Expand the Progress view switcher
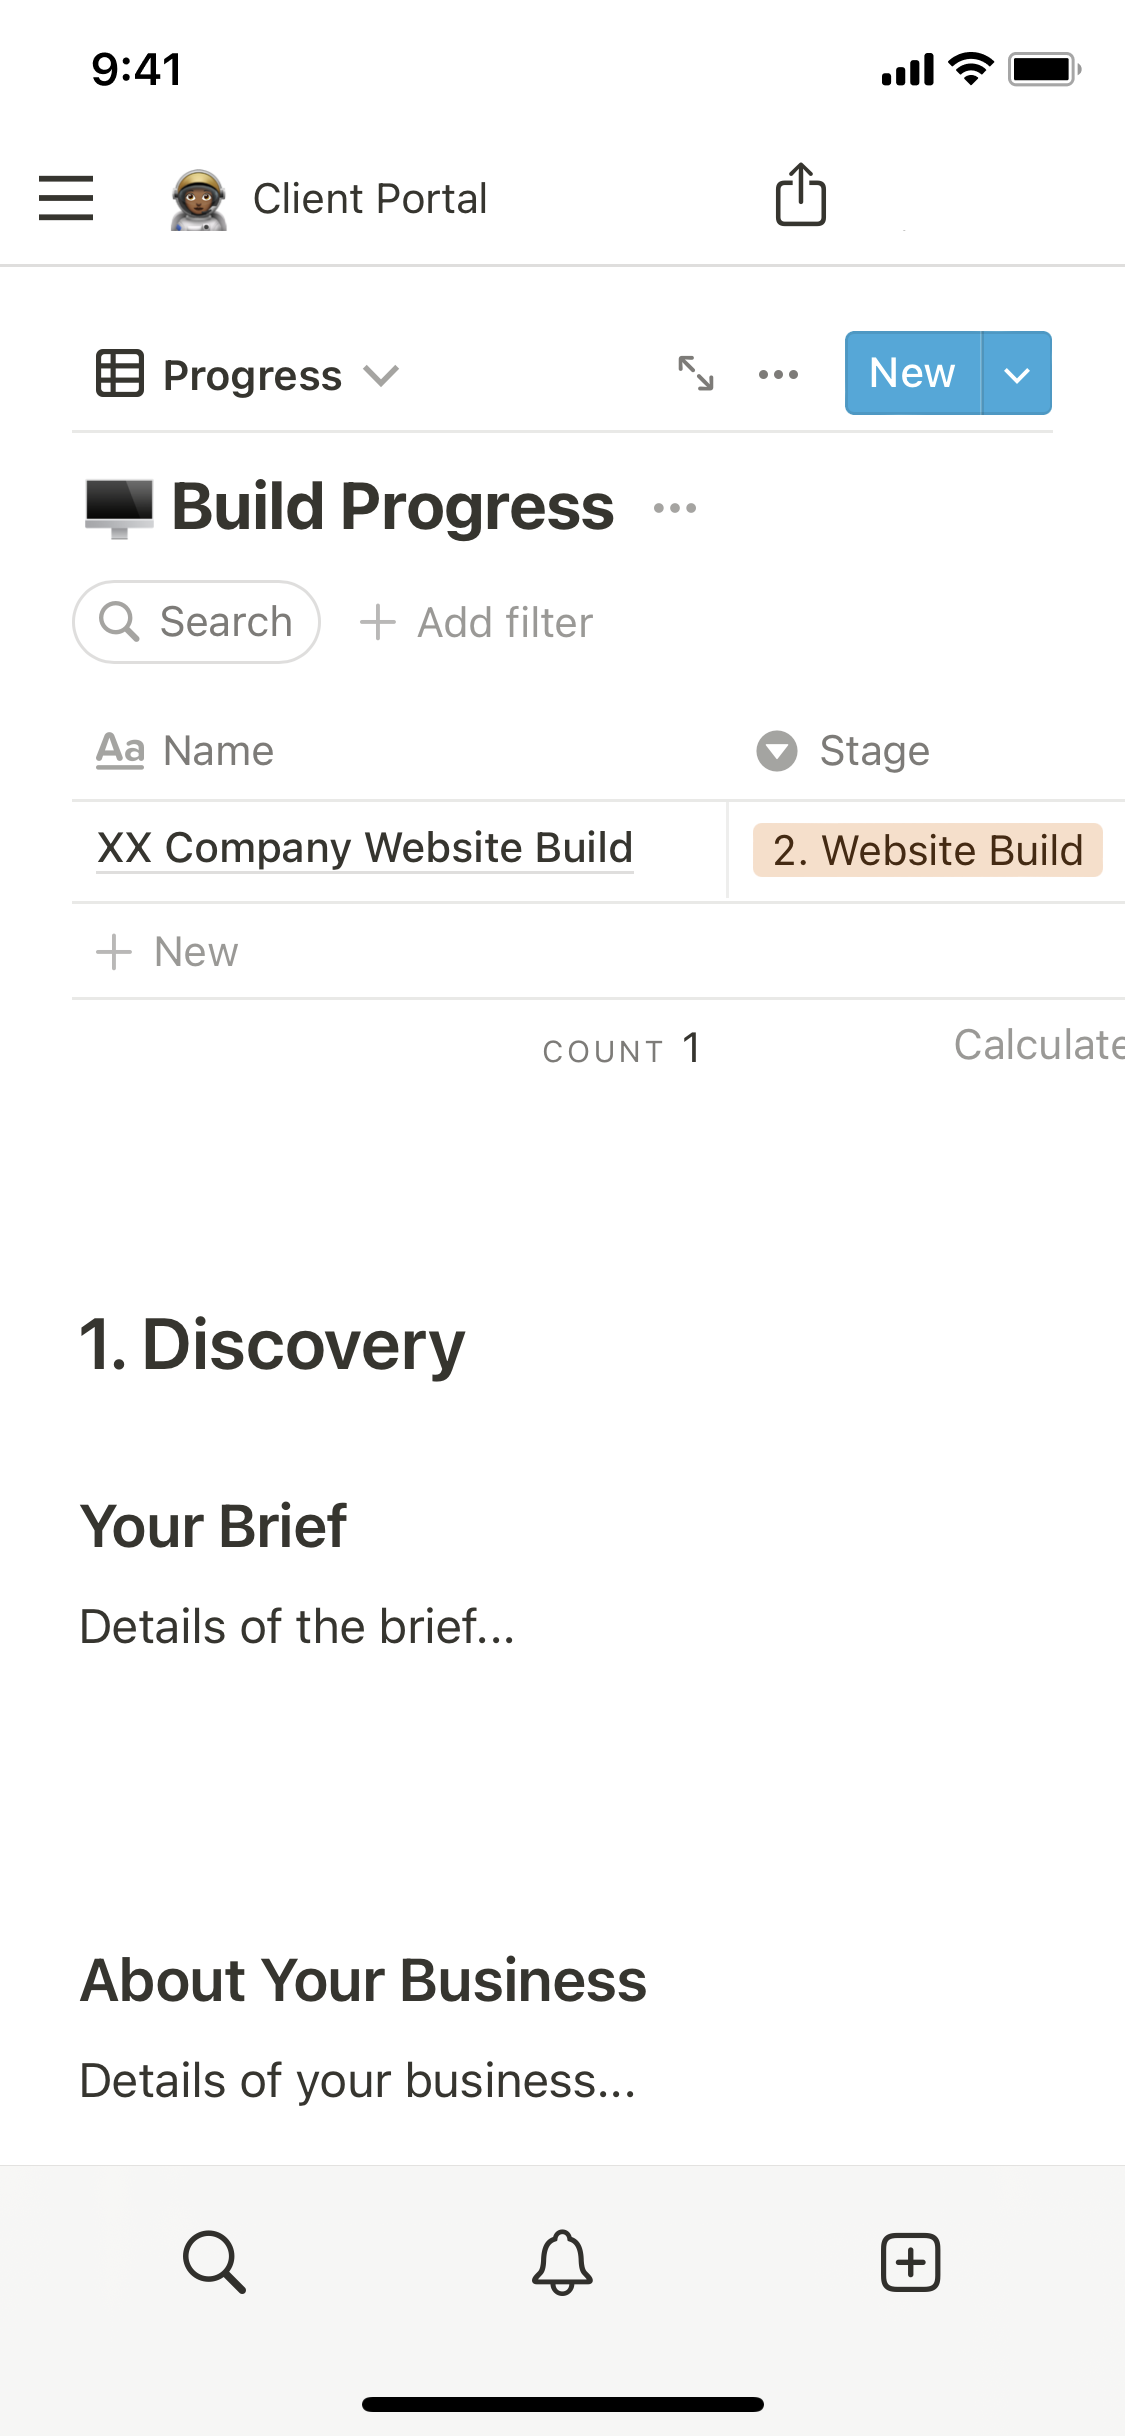Image resolution: width=1125 pixels, height=2436 pixels. pyautogui.click(x=249, y=375)
